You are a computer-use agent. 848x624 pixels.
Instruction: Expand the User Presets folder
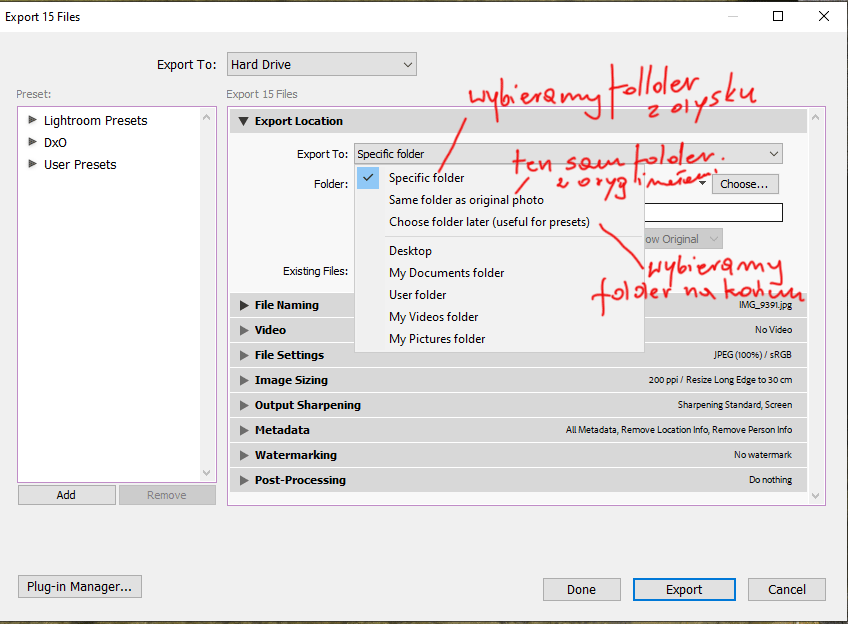click(x=33, y=165)
